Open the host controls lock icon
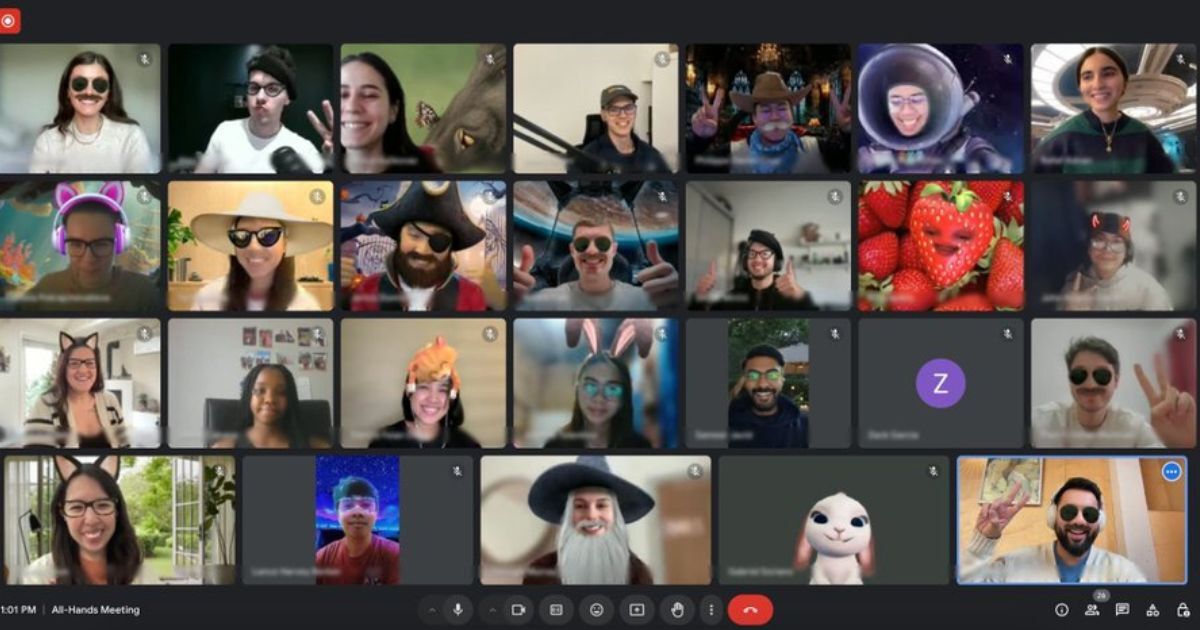Viewport: 1200px width, 630px height. (x=1182, y=610)
